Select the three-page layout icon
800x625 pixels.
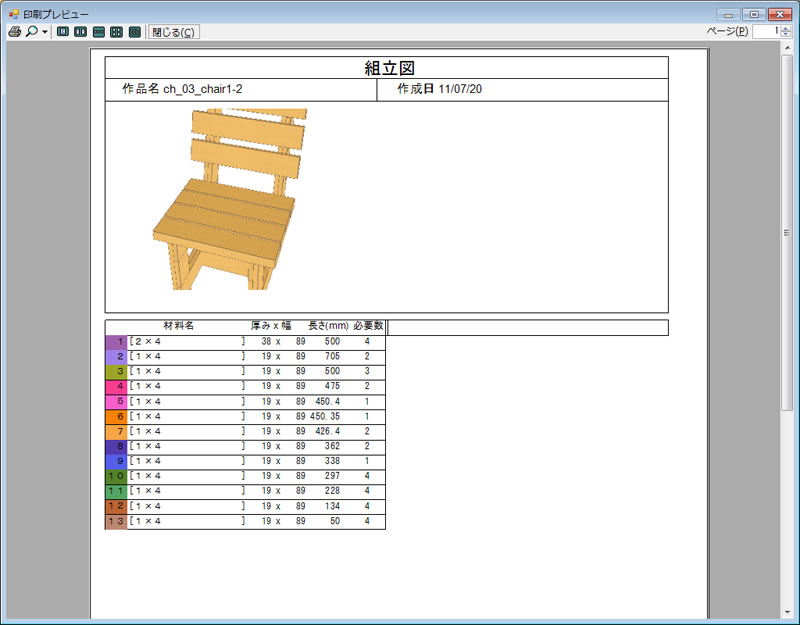(x=98, y=32)
